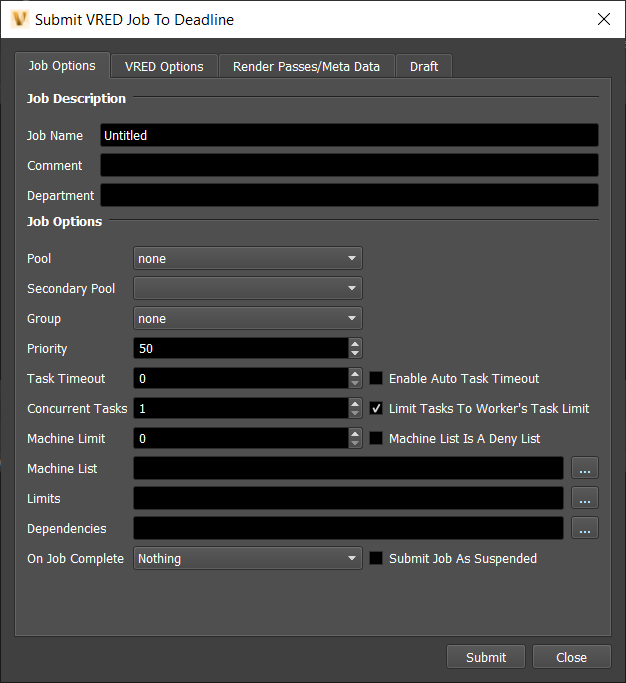626x683 pixels.
Task: Open the Secondary Pool dropdown
Action: coord(247,289)
